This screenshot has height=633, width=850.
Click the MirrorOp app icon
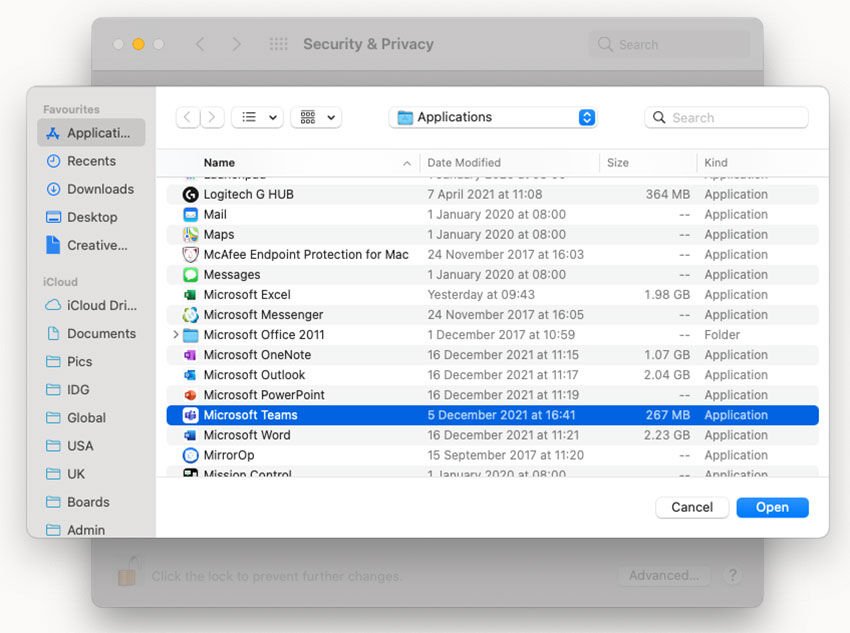(190, 455)
